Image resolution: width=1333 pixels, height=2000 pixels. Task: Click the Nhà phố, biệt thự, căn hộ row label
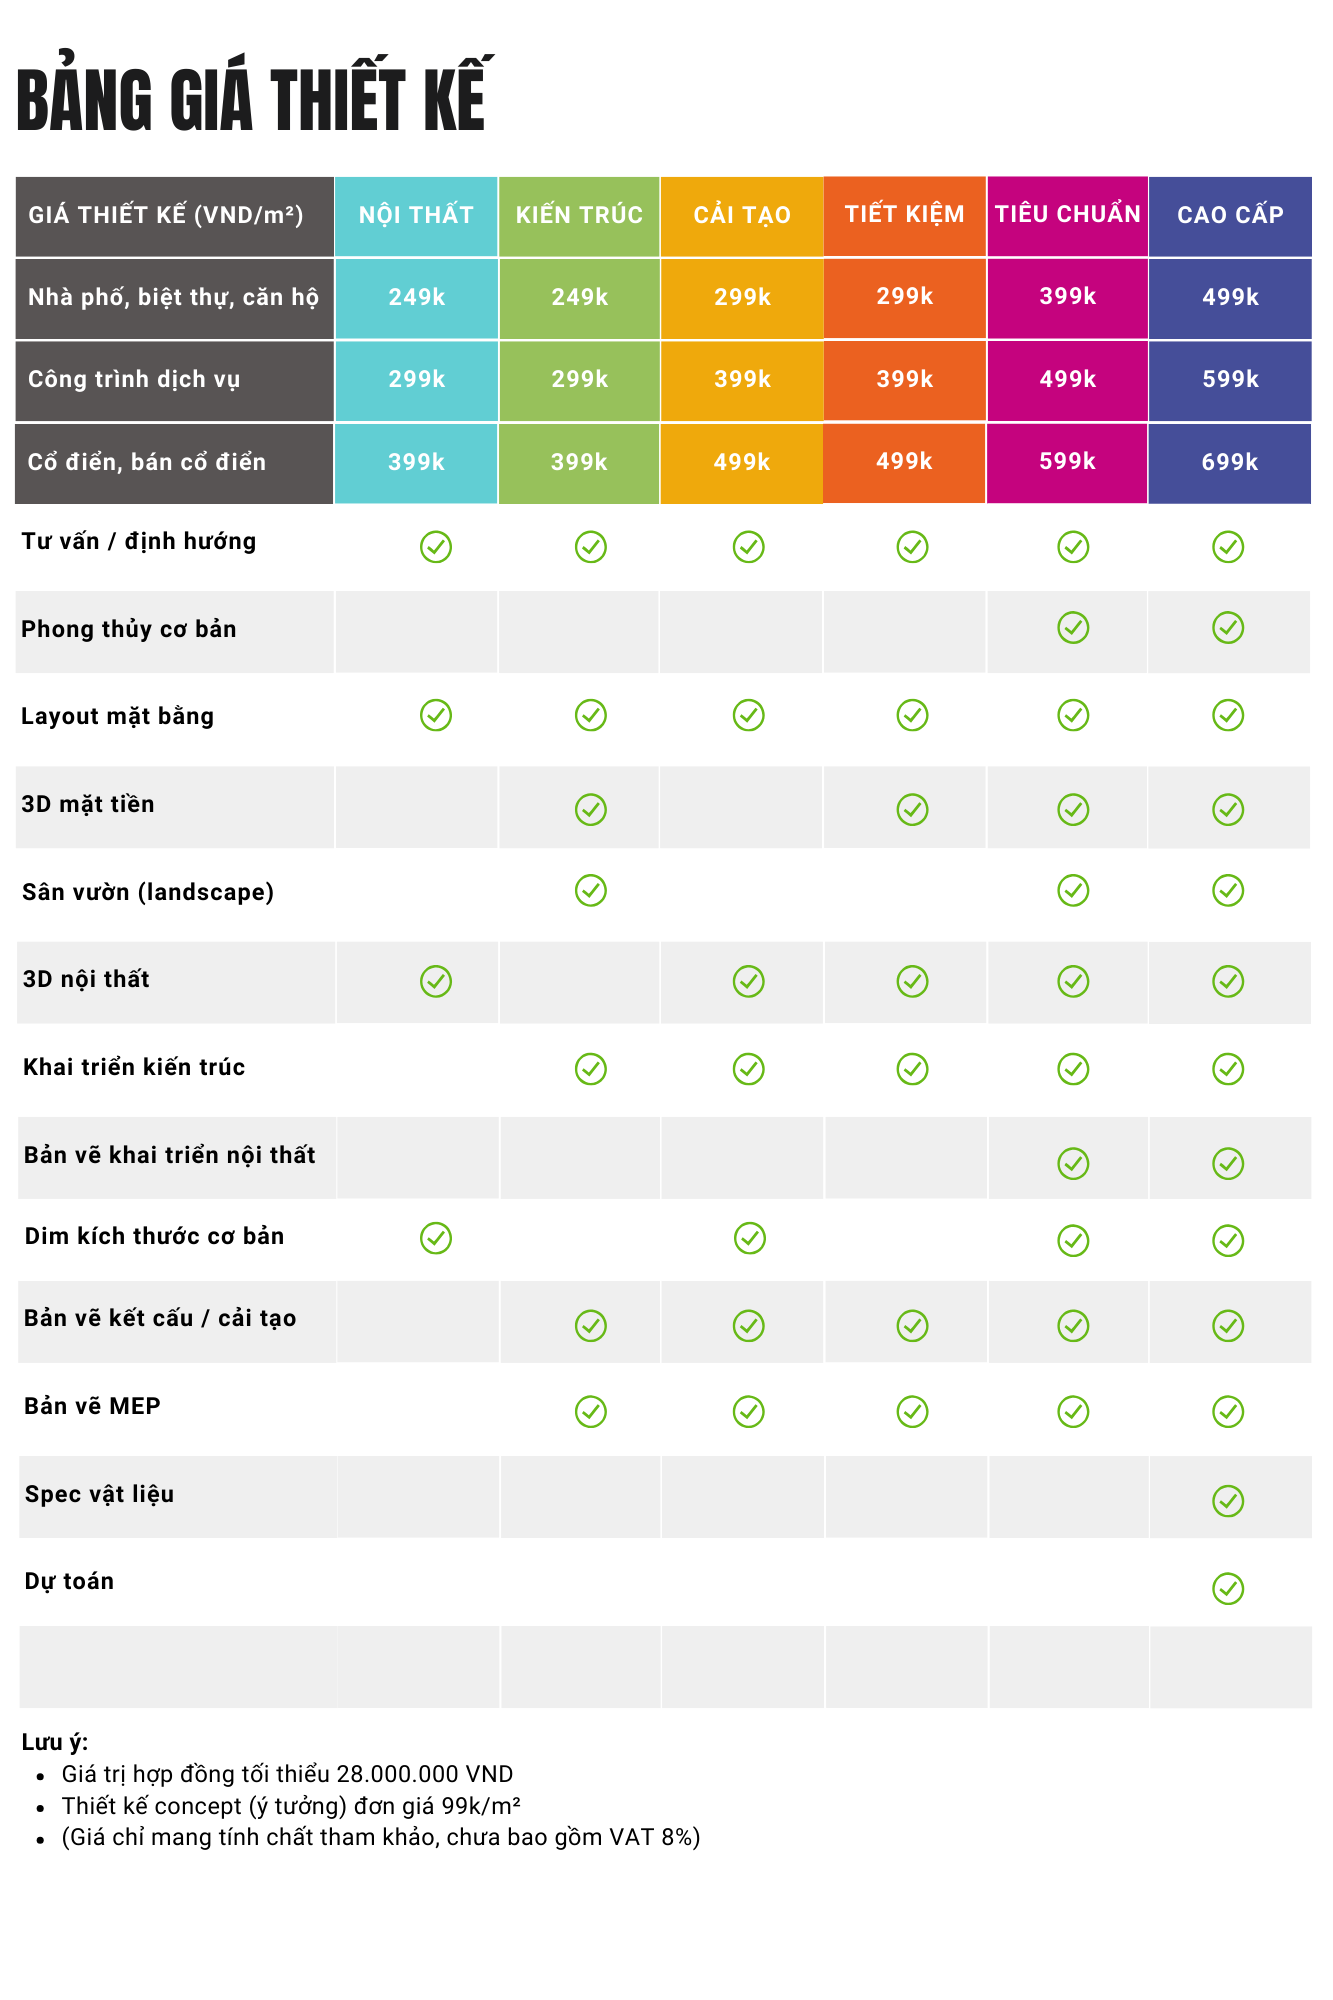tap(173, 297)
